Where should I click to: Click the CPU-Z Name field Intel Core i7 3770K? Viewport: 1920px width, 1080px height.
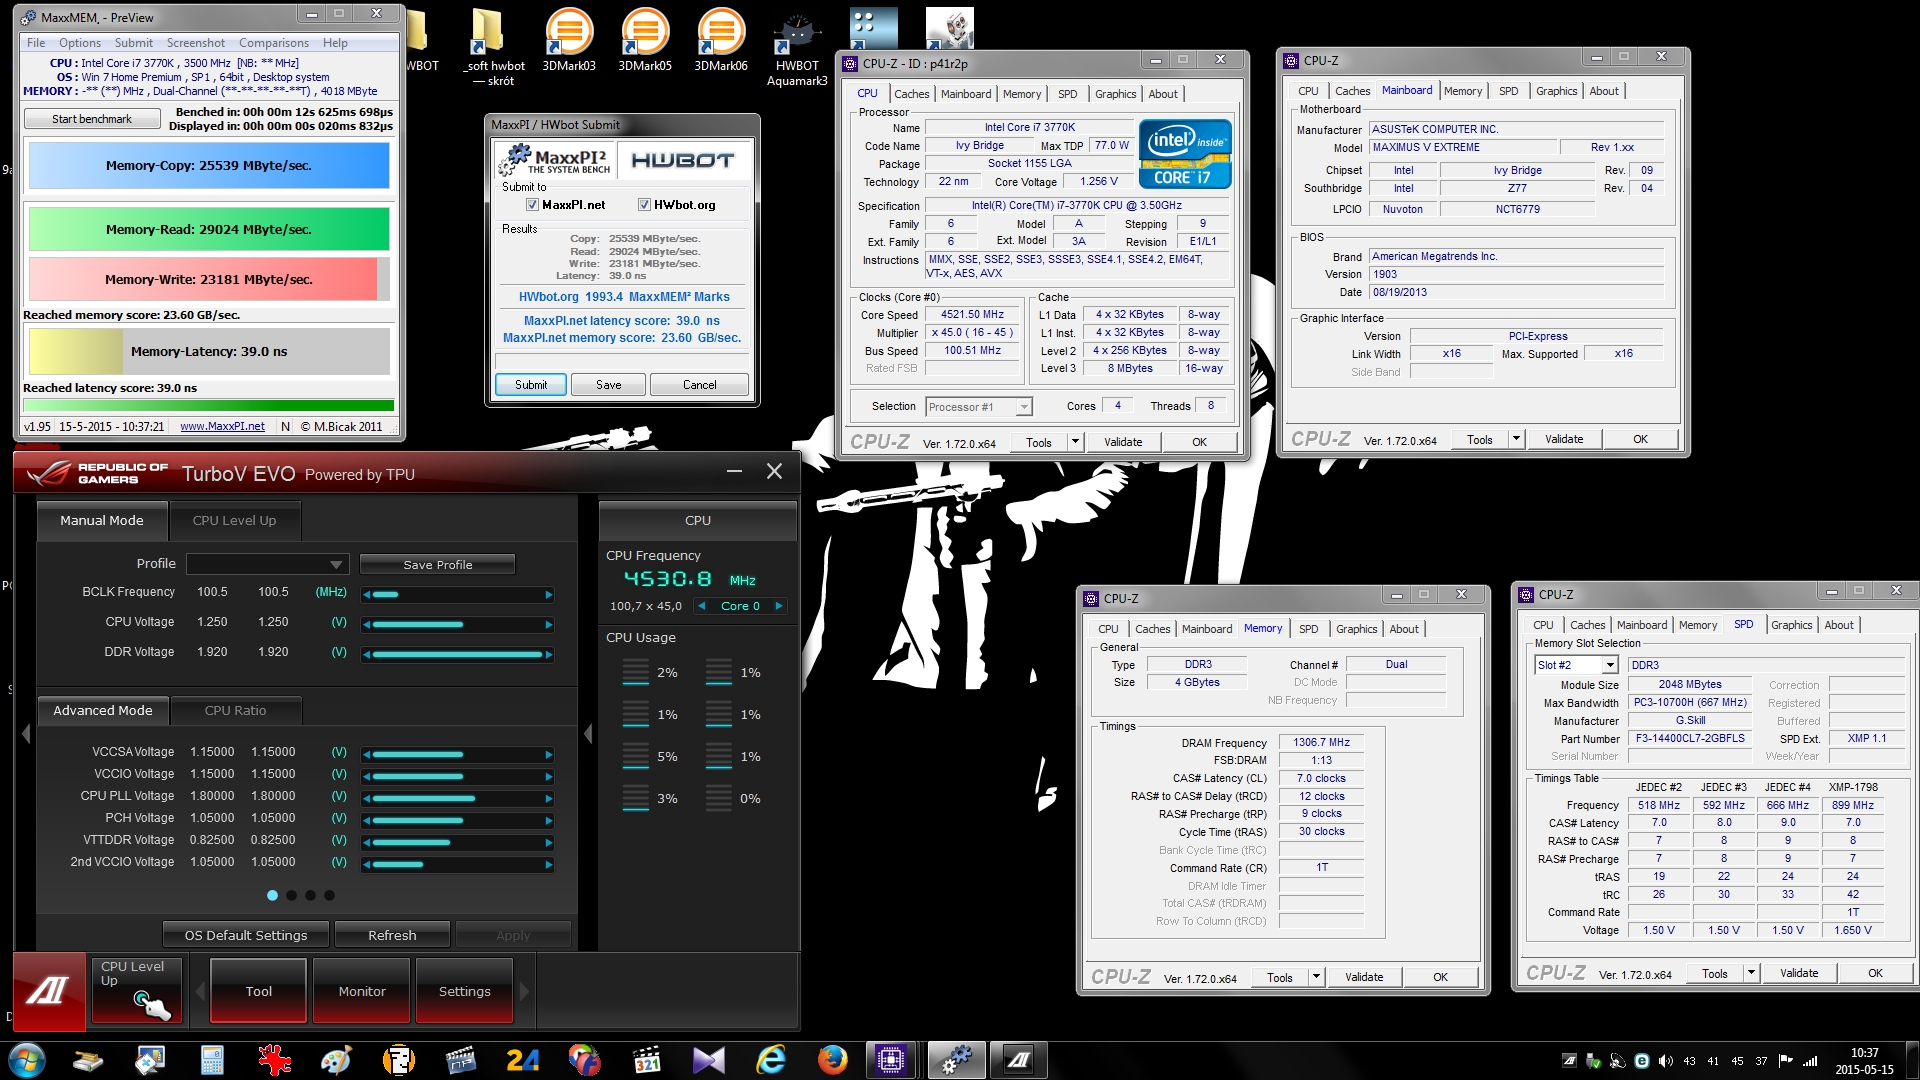point(1029,127)
